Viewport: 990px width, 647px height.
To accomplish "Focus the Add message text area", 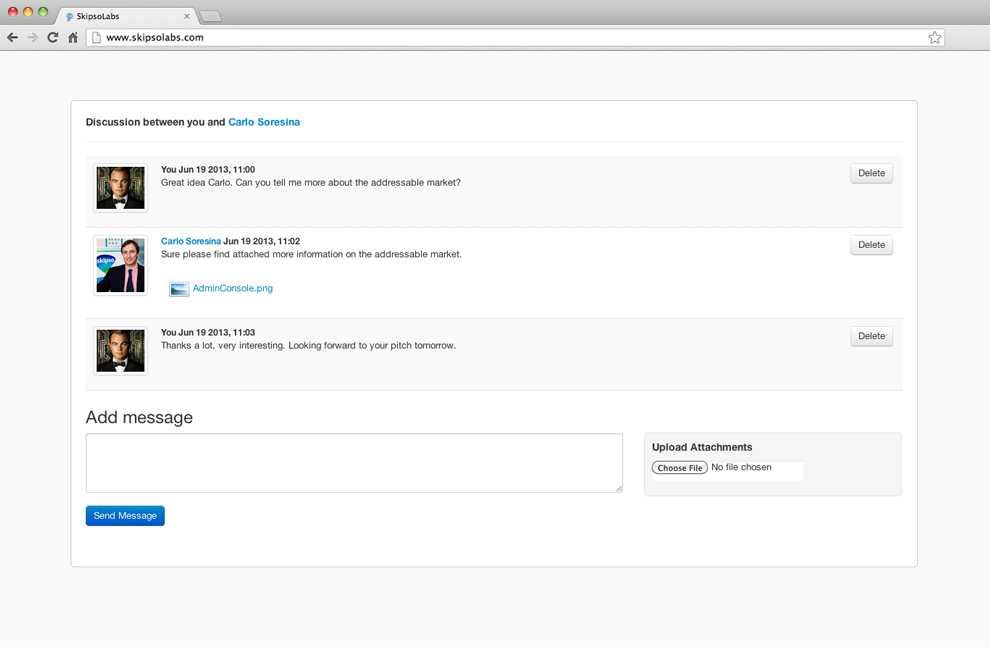I will coord(354,463).
